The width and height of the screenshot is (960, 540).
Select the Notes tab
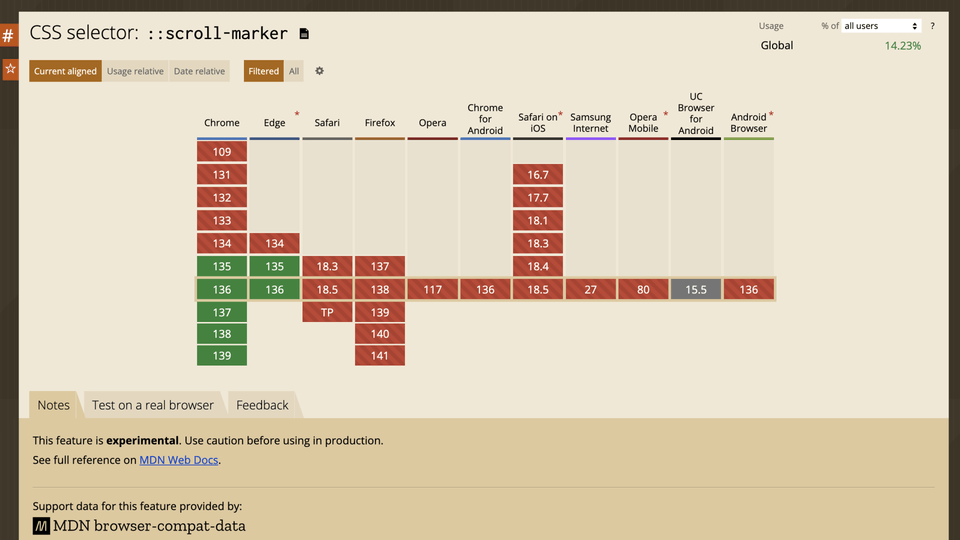point(54,405)
